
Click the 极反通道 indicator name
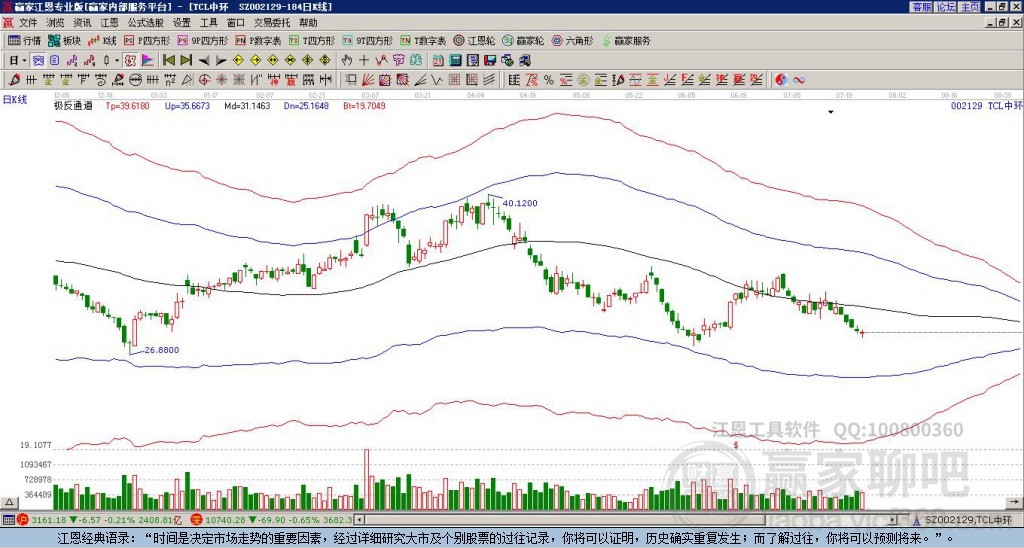pyautogui.click(x=73, y=105)
